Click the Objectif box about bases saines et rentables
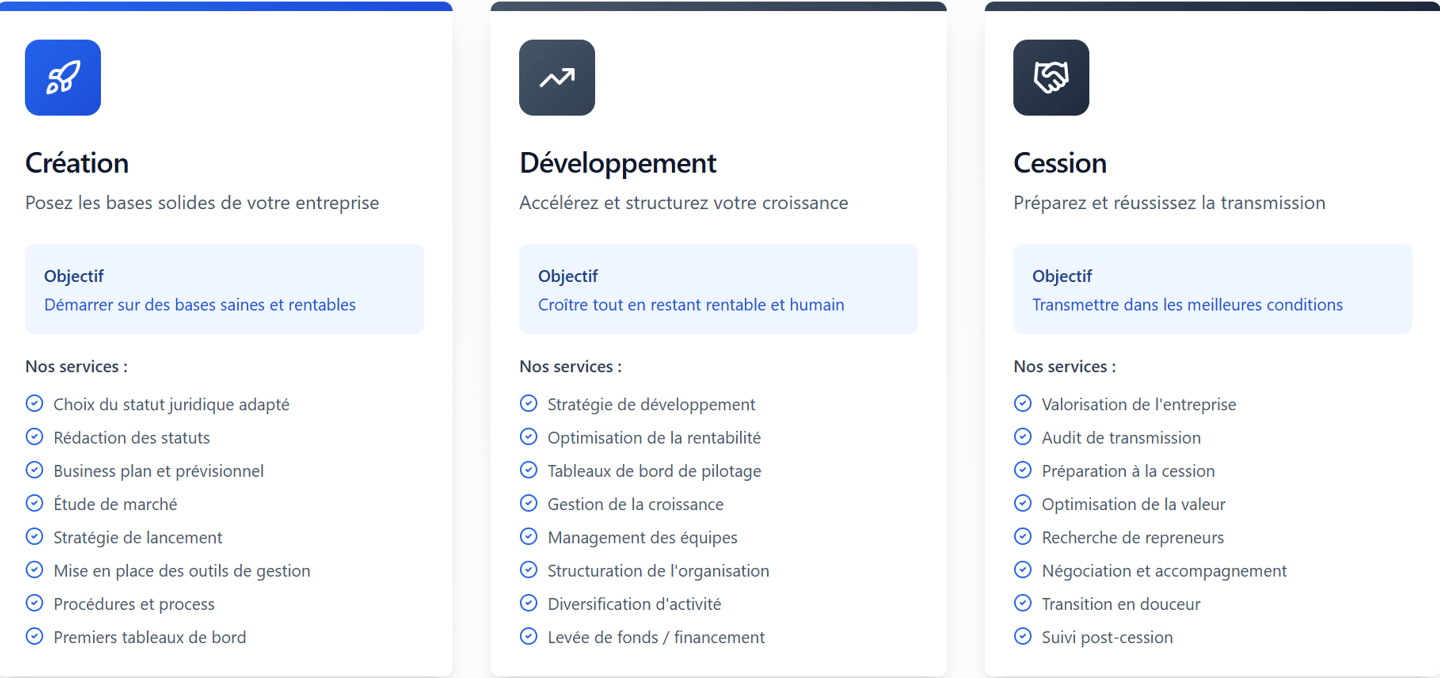This screenshot has width=1440, height=678. coord(224,289)
